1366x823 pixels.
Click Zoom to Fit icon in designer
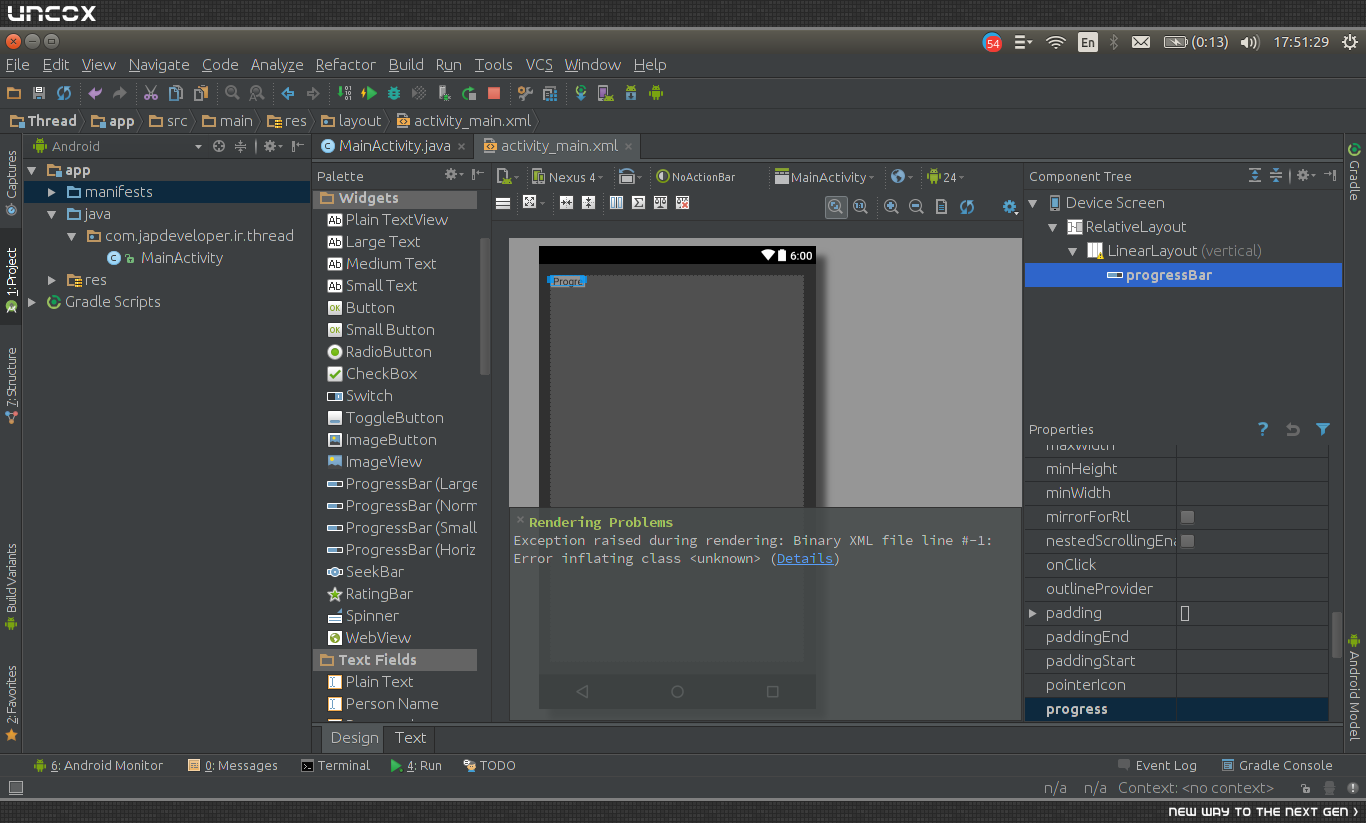pyautogui.click(x=835, y=207)
